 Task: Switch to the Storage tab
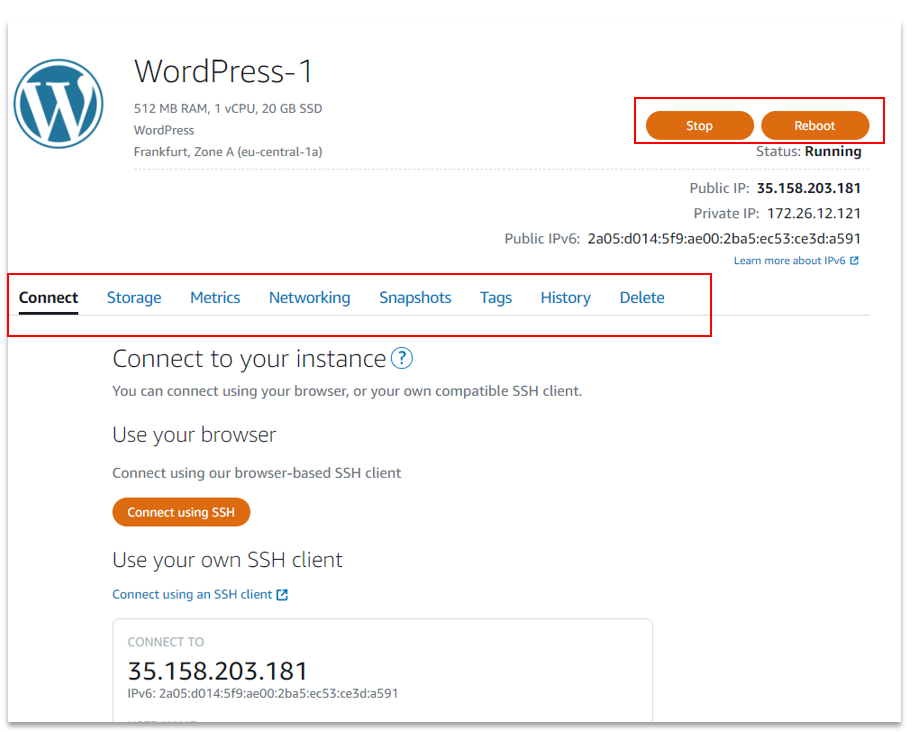[x=134, y=298]
